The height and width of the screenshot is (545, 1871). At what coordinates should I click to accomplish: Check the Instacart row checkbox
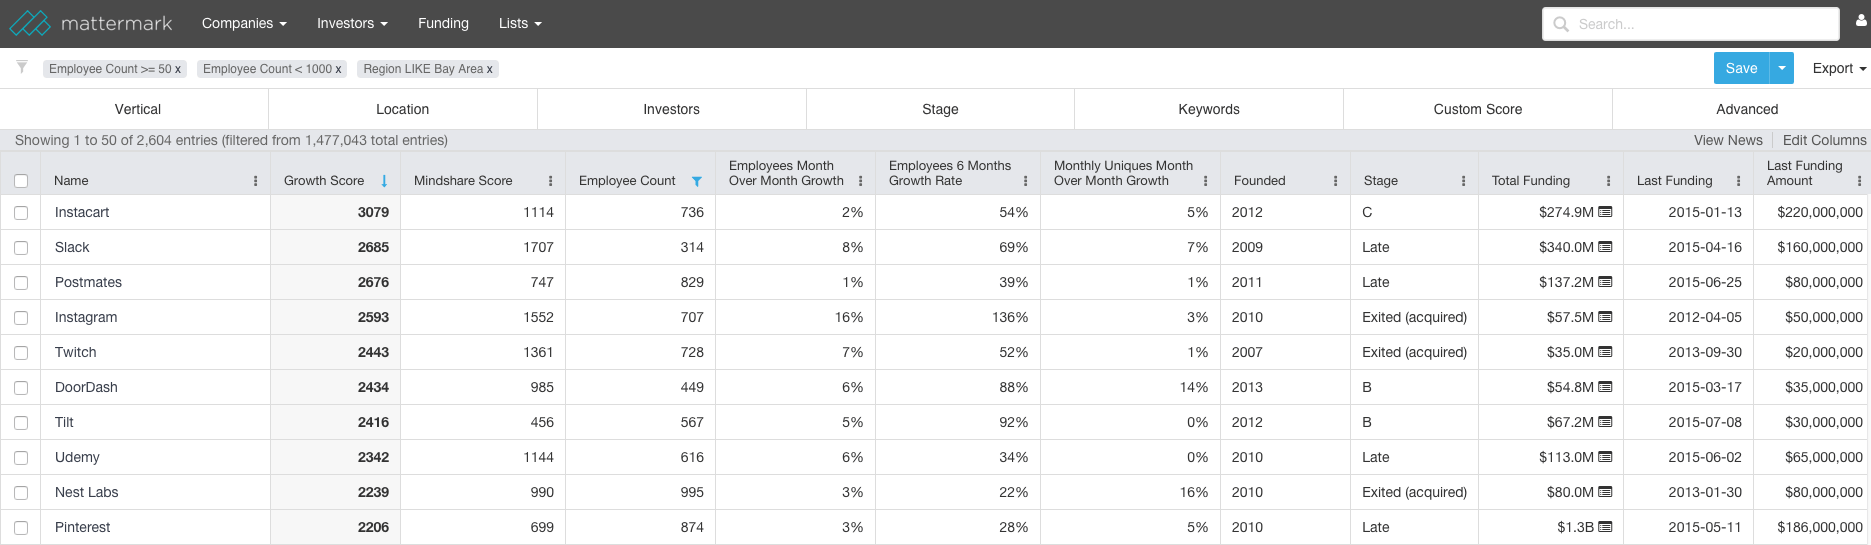[x=21, y=213]
